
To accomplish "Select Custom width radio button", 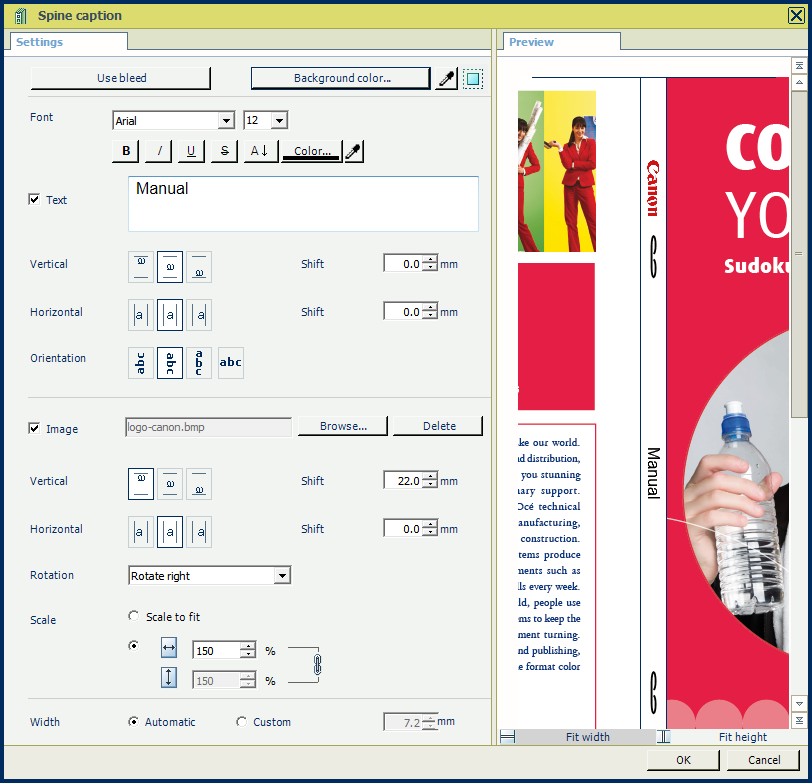I will (x=241, y=722).
